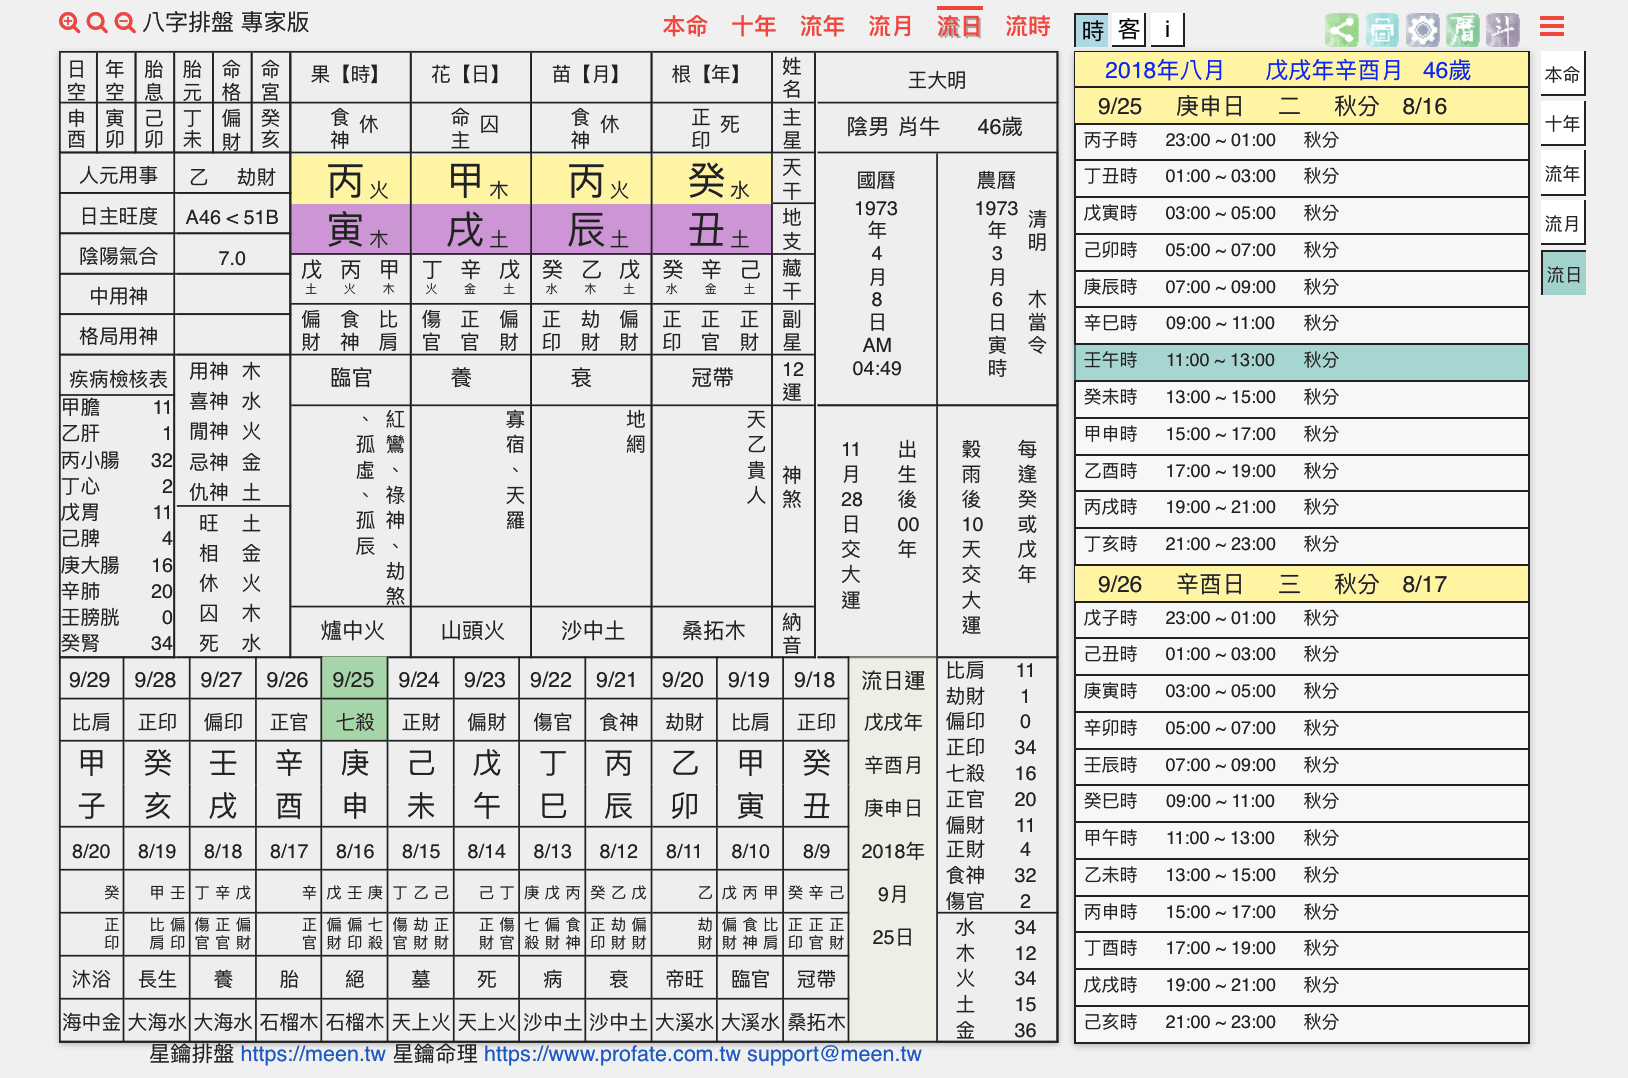Screen dimensions: 1628x1078
Task: Select the 時 toggle button
Action: pyautogui.click(x=1092, y=30)
